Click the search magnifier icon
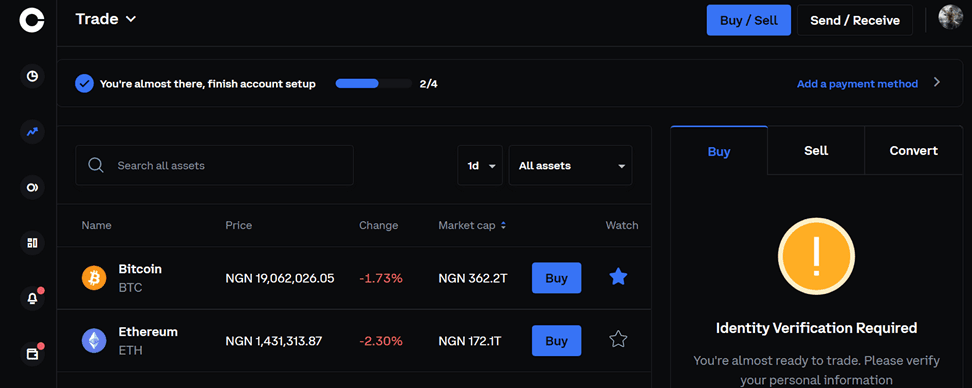 pyautogui.click(x=95, y=165)
